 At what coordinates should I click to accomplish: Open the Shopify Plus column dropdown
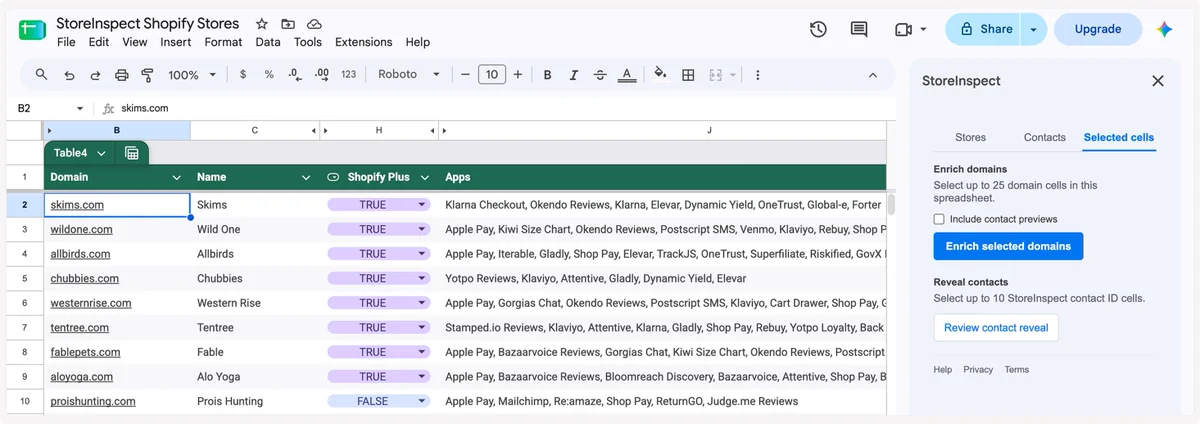click(424, 177)
